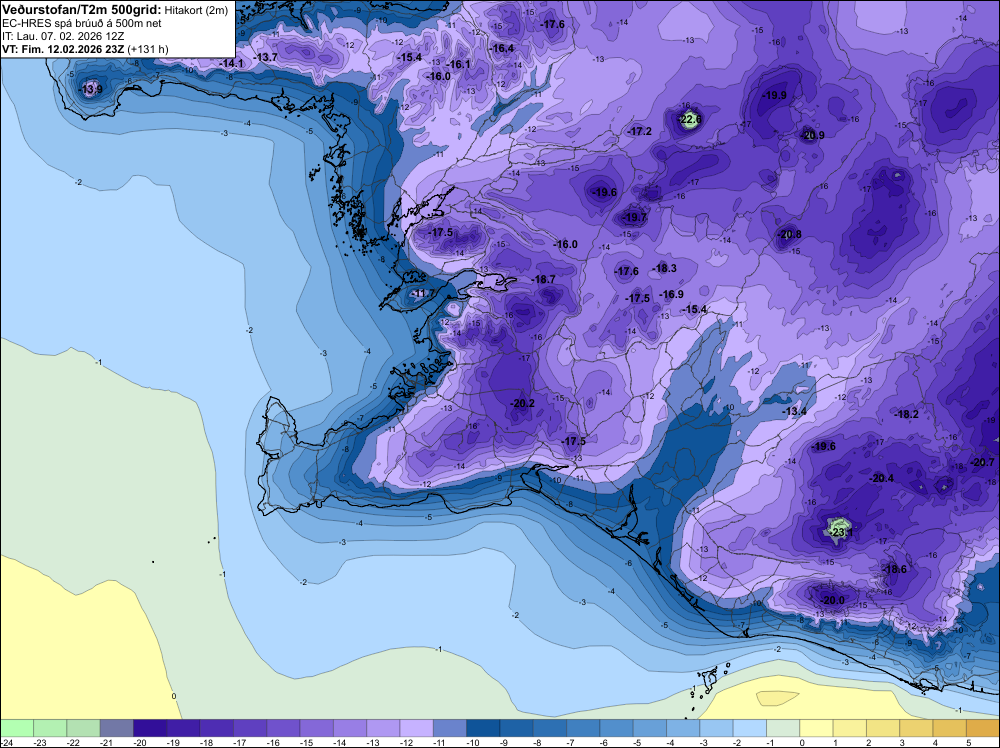Click the -14.1 temperature value
Viewport: 1000px width, 748px height.
click(x=231, y=63)
